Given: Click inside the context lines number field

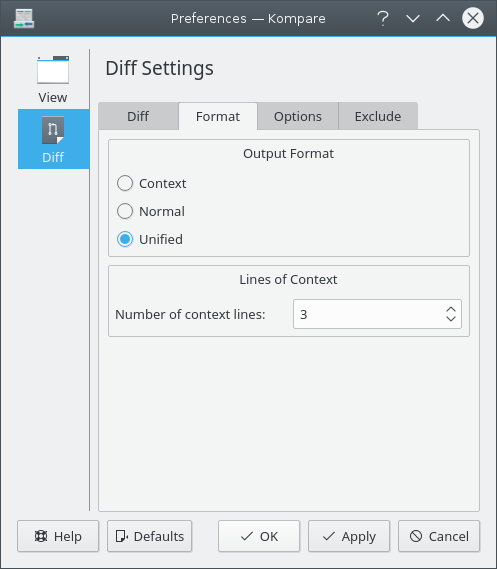Looking at the screenshot, I should point(368,314).
